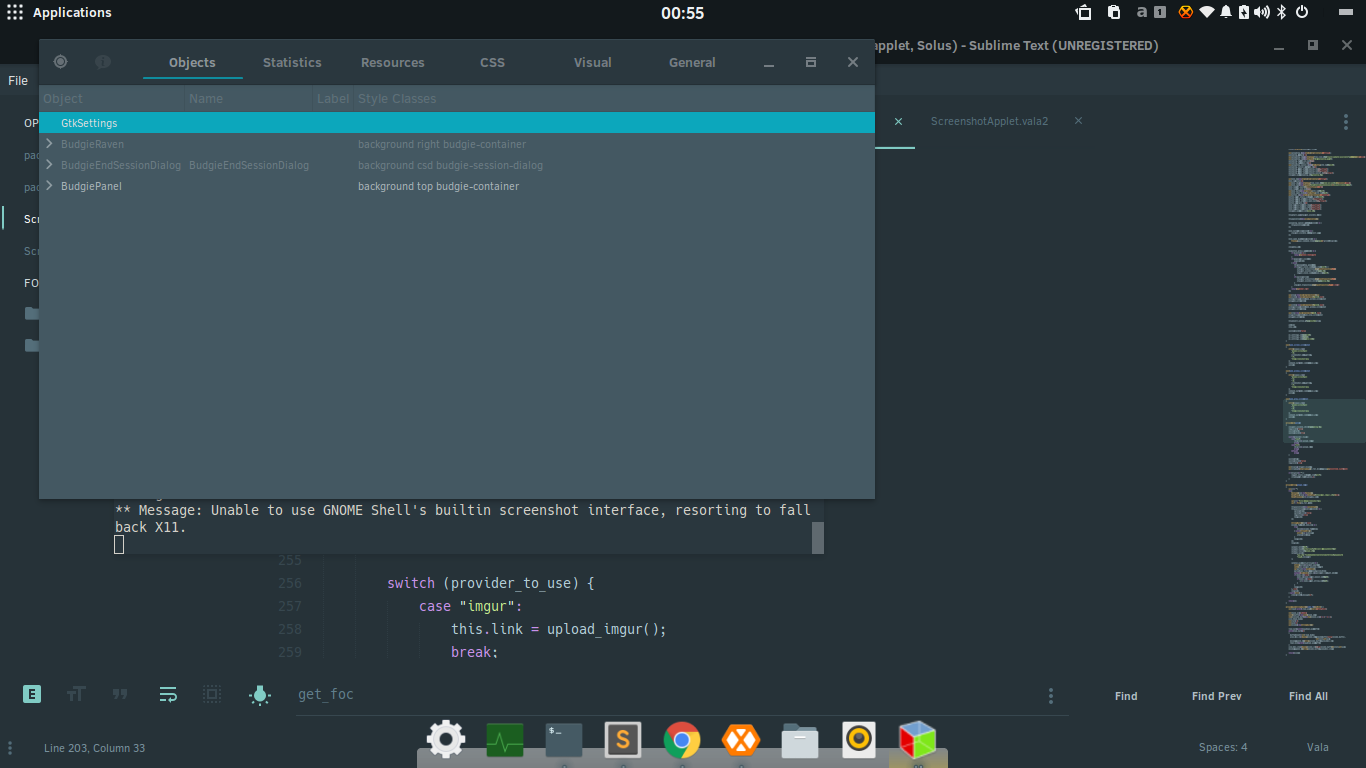The width and height of the screenshot is (1366, 768).
Task: Click the notifications bell icon
Action: coord(1226,12)
